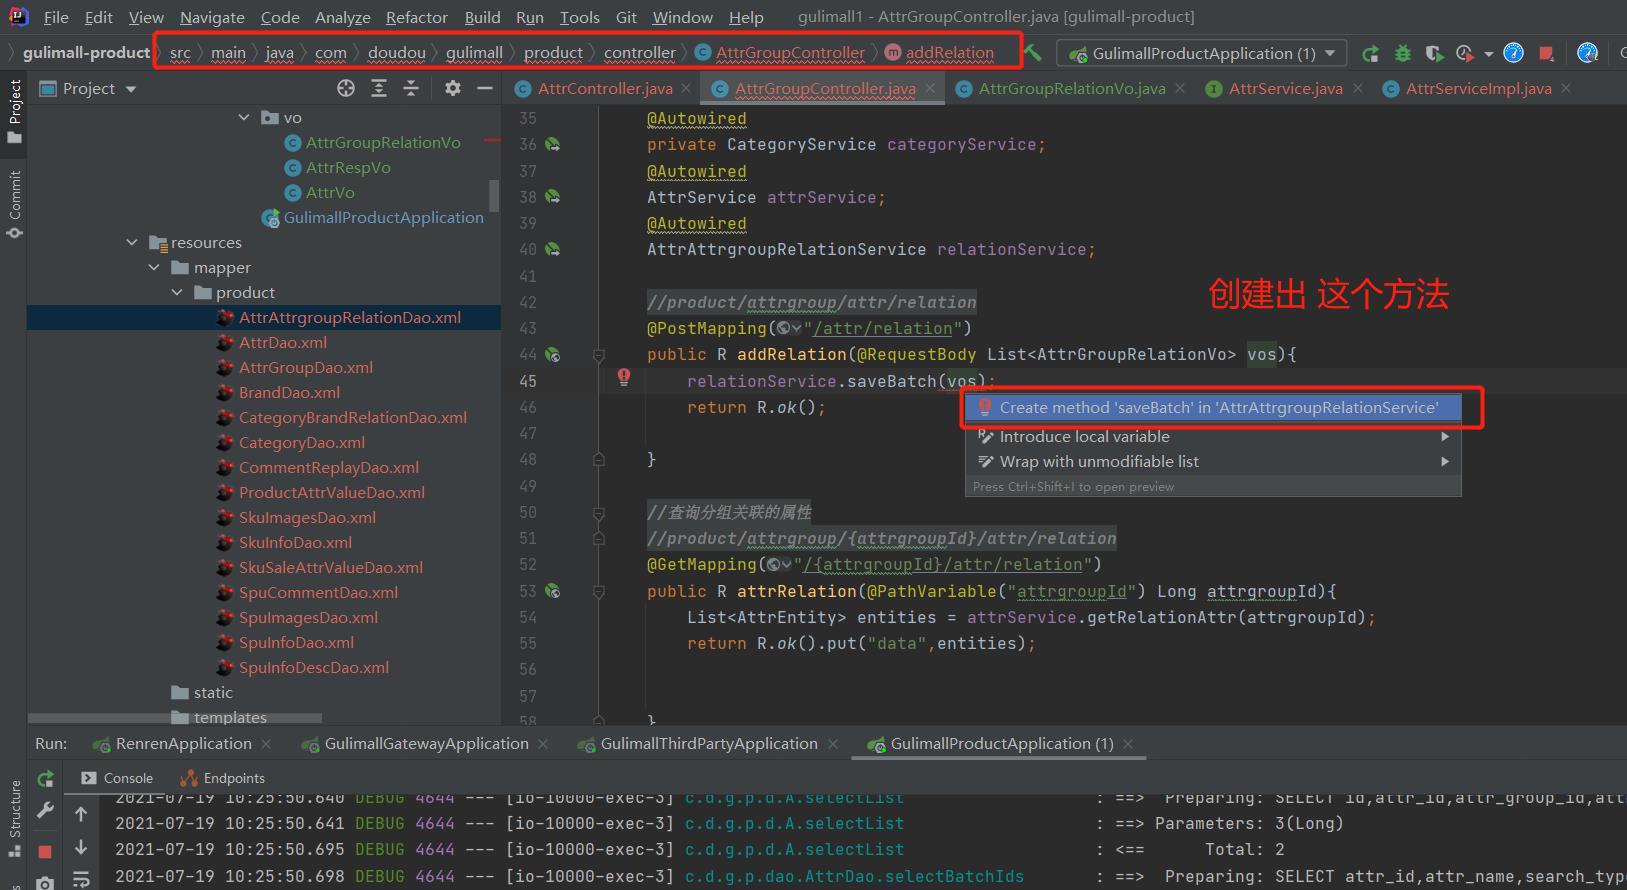Click the gulimall-product breadcrumb
This screenshot has width=1627, height=890.
[x=86, y=53]
